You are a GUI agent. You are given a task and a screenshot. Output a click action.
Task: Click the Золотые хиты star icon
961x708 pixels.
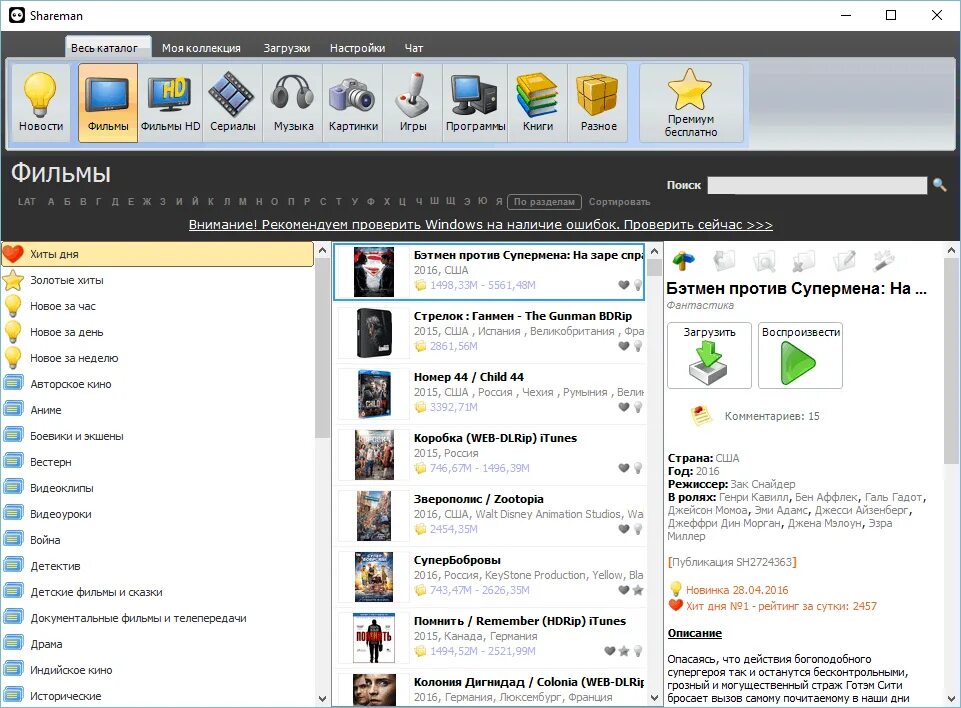13,280
